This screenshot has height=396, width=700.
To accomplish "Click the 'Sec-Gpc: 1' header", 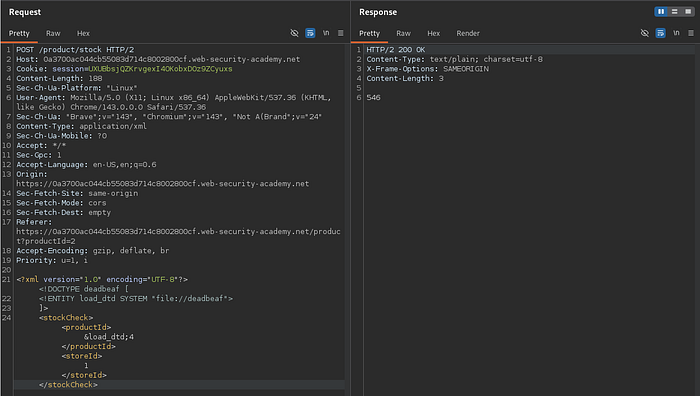I will [39, 155].
